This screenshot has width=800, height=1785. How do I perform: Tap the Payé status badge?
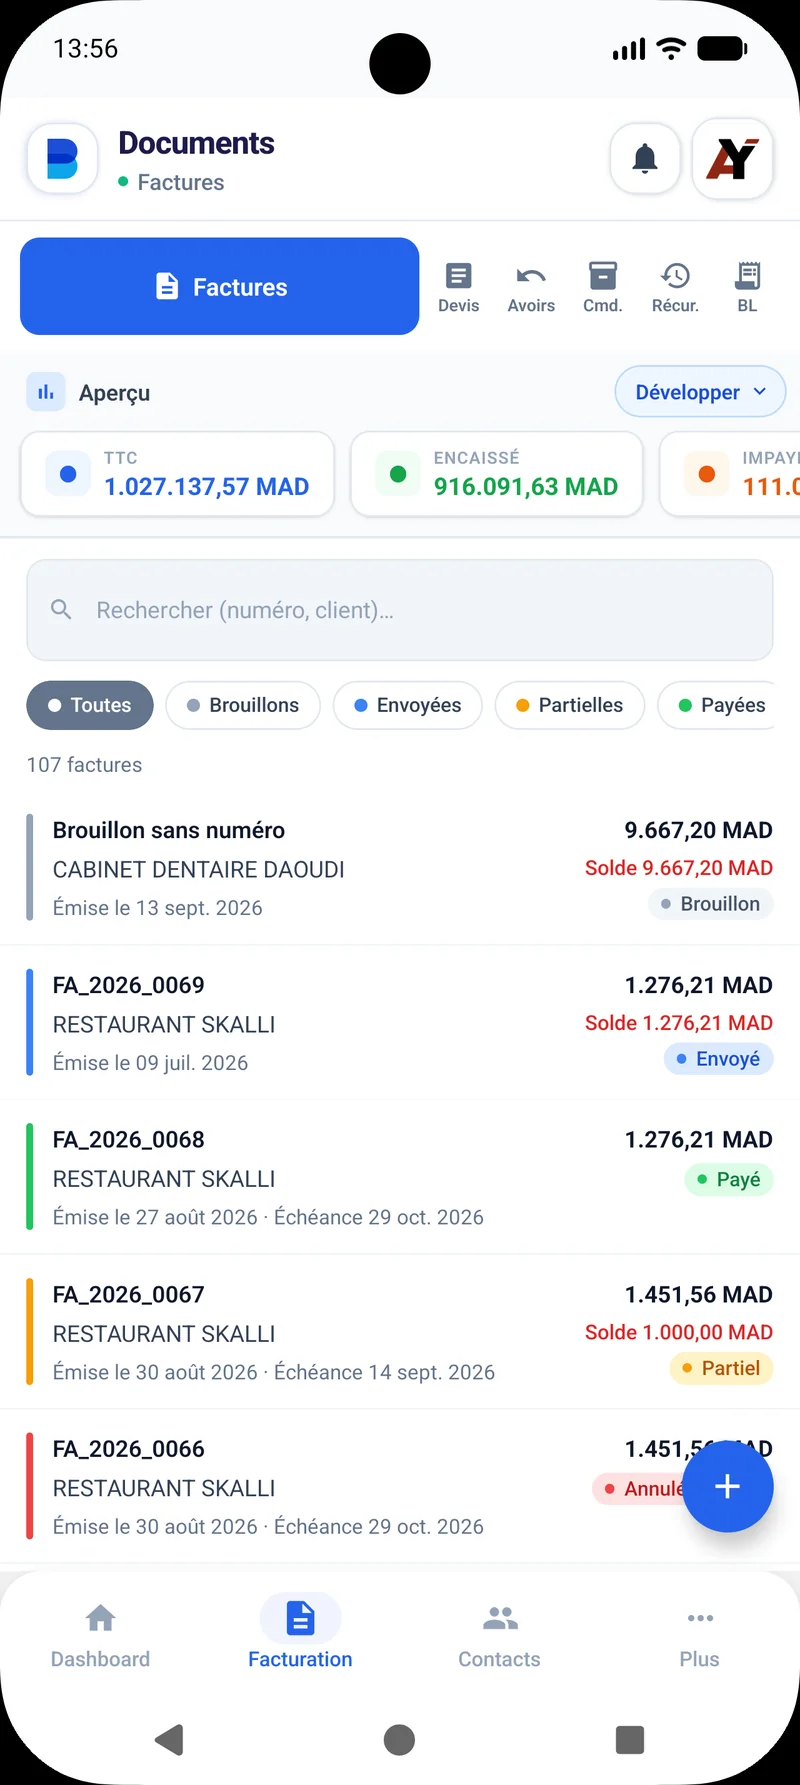click(729, 1179)
